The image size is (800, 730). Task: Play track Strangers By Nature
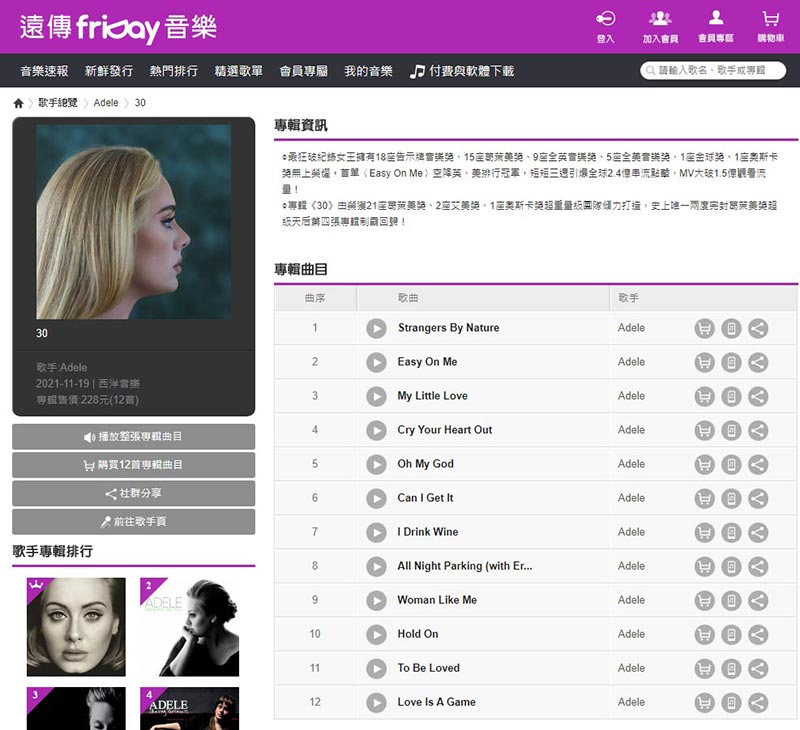[377, 329]
